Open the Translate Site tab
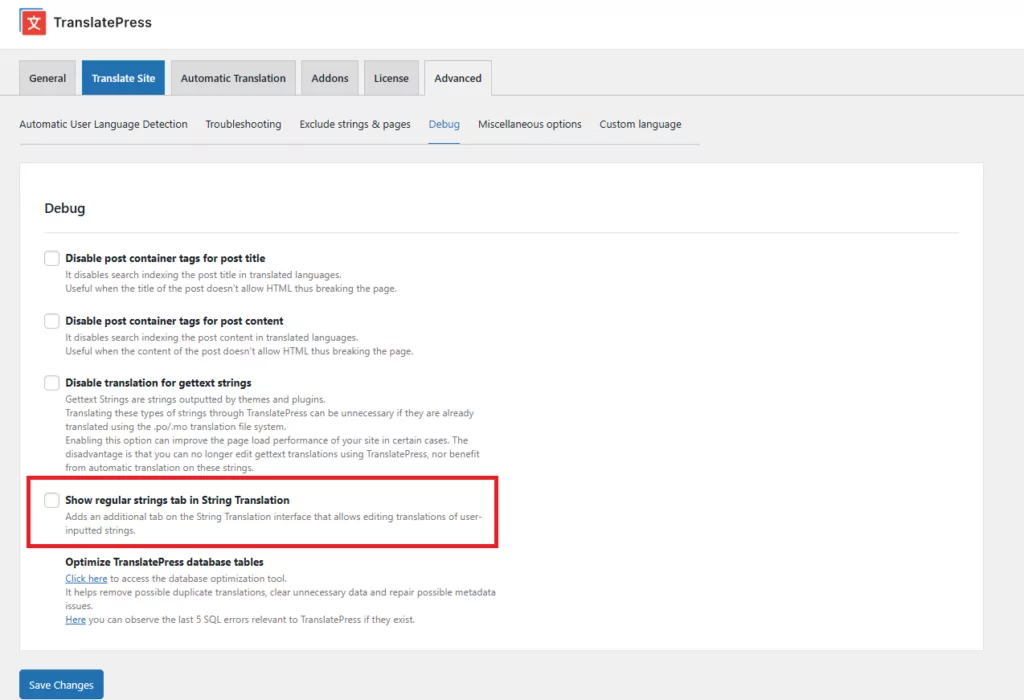 (123, 78)
